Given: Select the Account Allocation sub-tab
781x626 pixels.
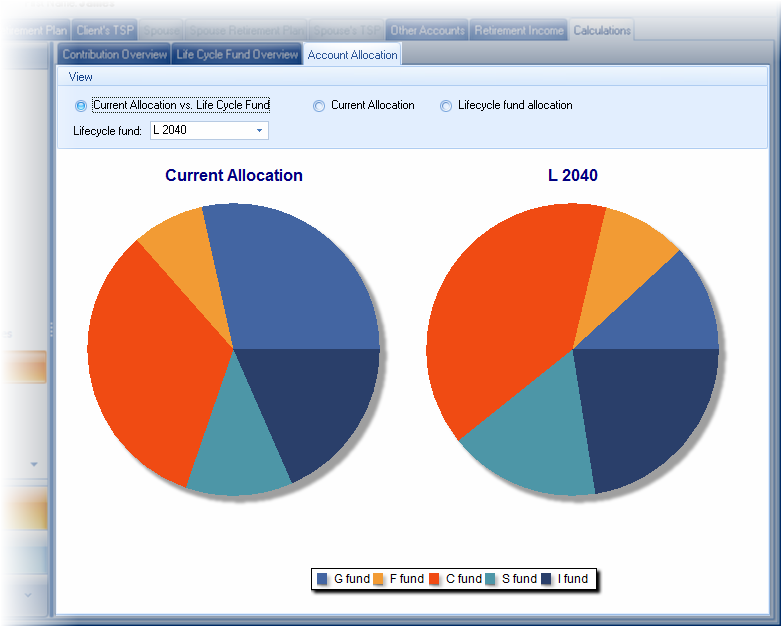Looking at the screenshot, I should click(352, 55).
